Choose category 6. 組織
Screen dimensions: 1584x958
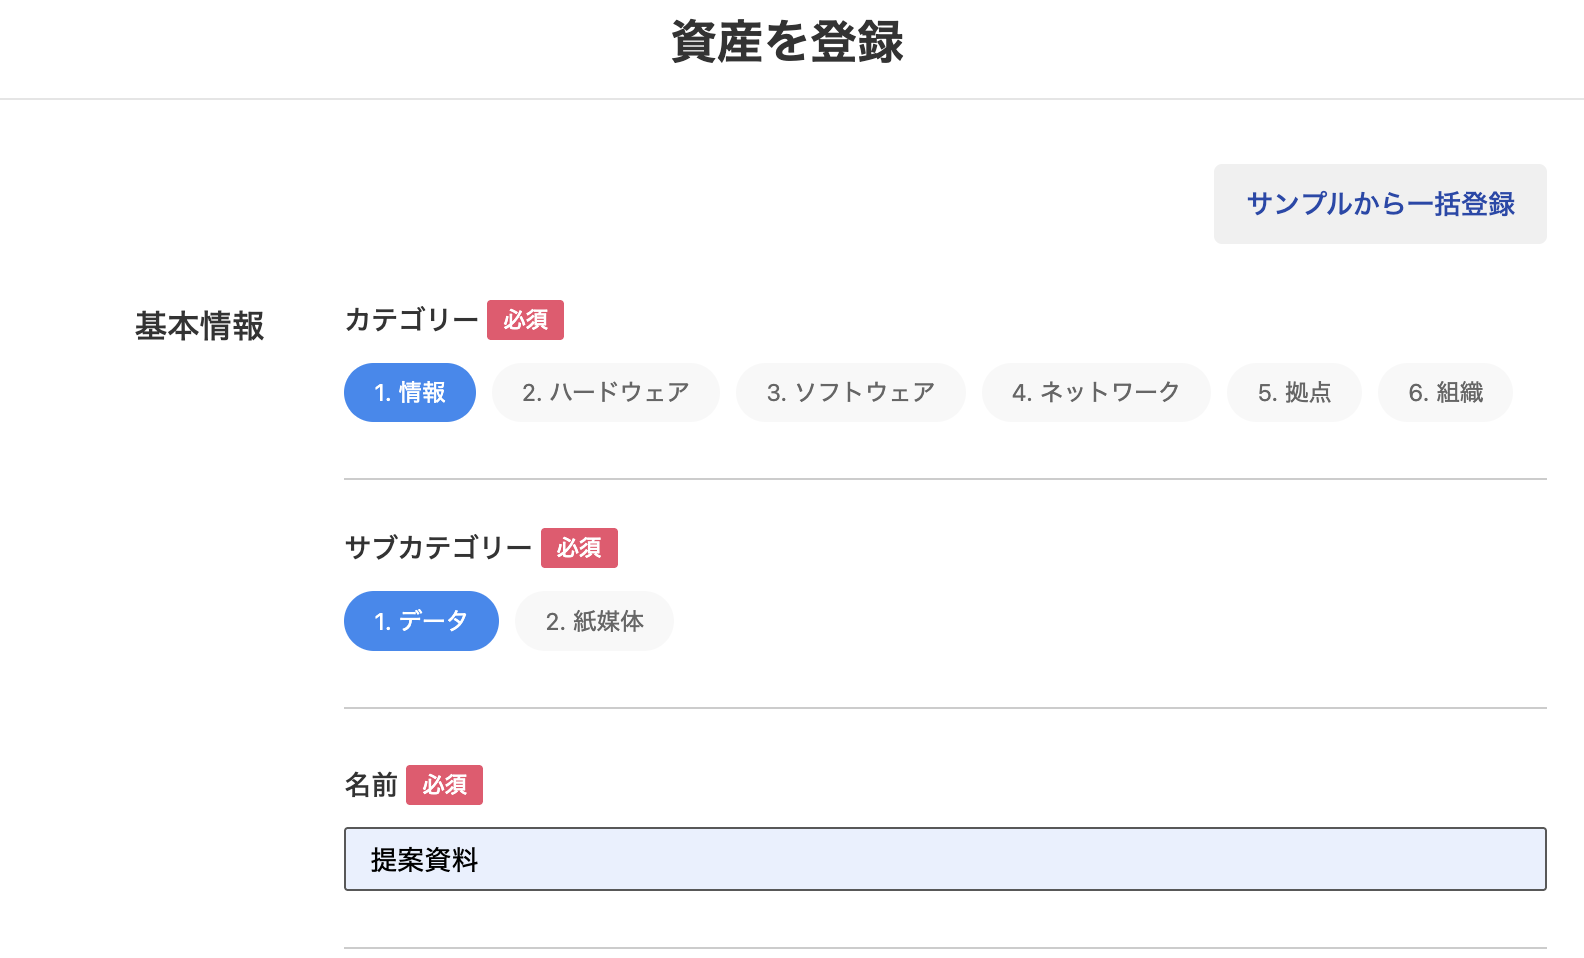tap(1445, 392)
